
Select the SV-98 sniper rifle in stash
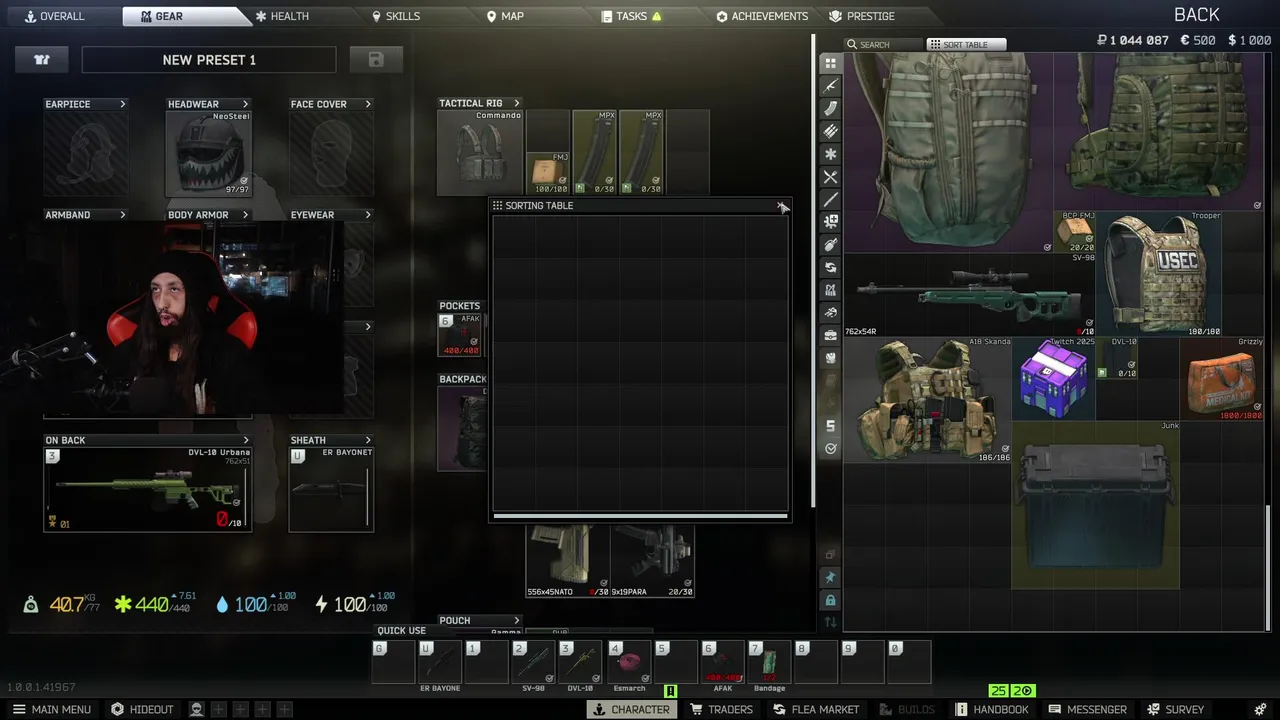click(969, 295)
